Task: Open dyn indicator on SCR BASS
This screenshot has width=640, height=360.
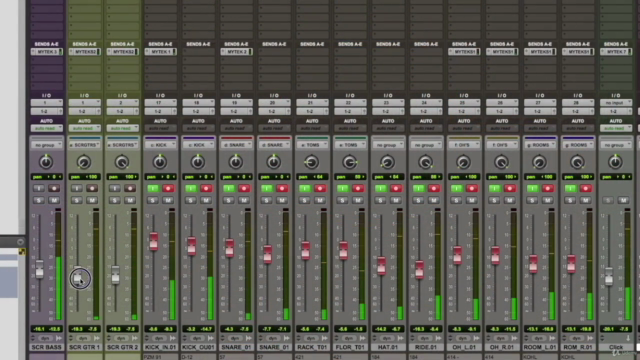Action: 45,338
